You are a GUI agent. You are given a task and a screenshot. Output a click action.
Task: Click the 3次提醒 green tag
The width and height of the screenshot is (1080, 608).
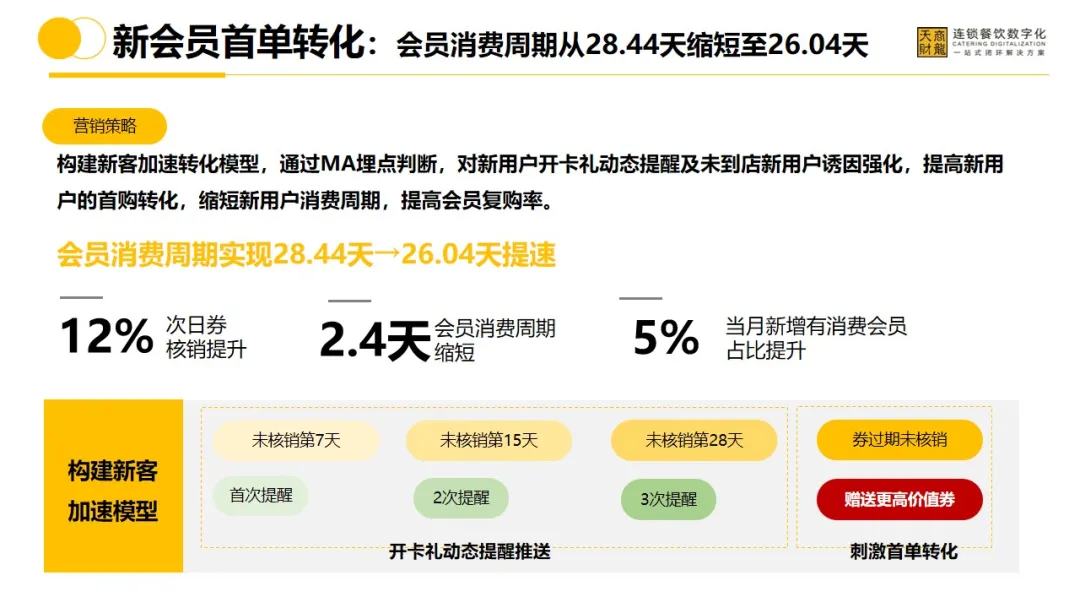[x=668, y=500]
